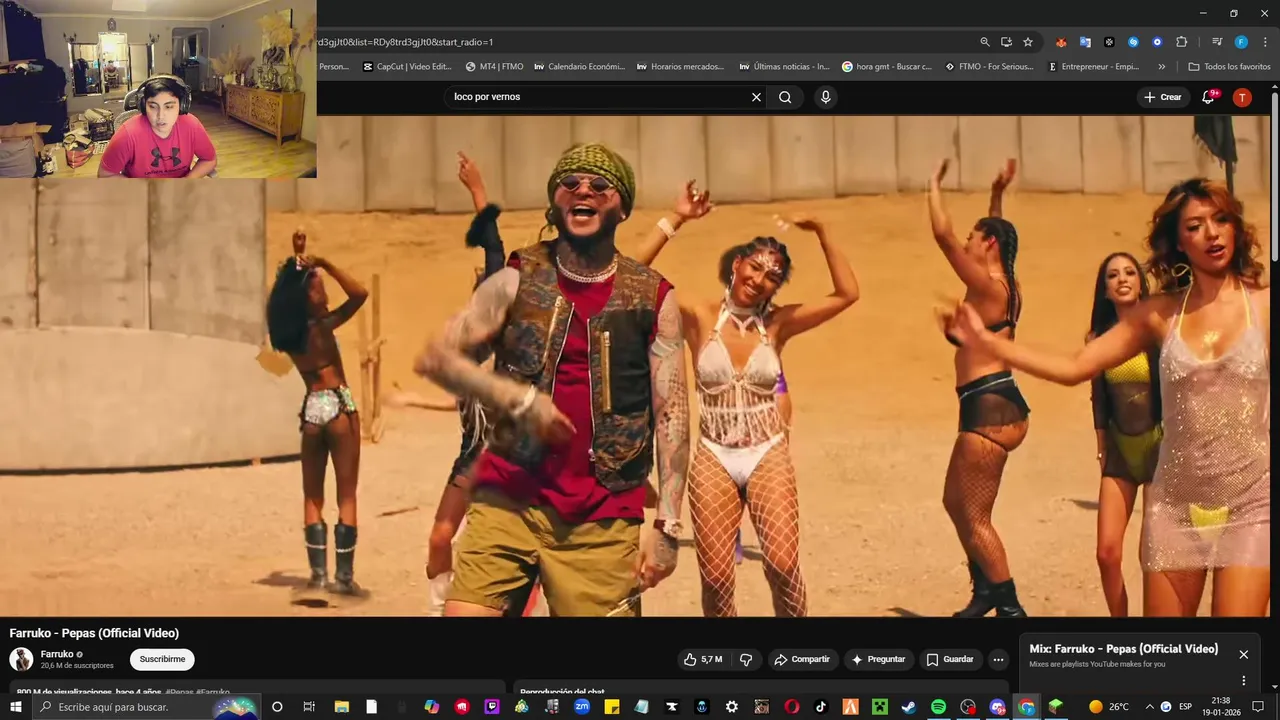Image resolution: width=1280 pixels, height=720 pixels.
Task: Open Horarios mercados bookmark
Action: [680, 67]
